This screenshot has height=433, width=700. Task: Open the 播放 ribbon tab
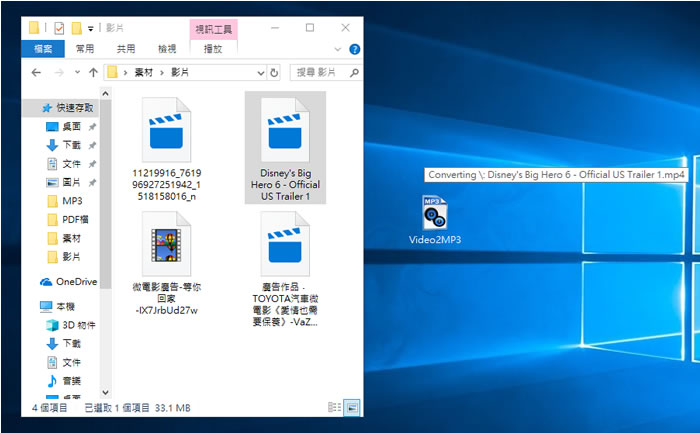tap(213, 49)
